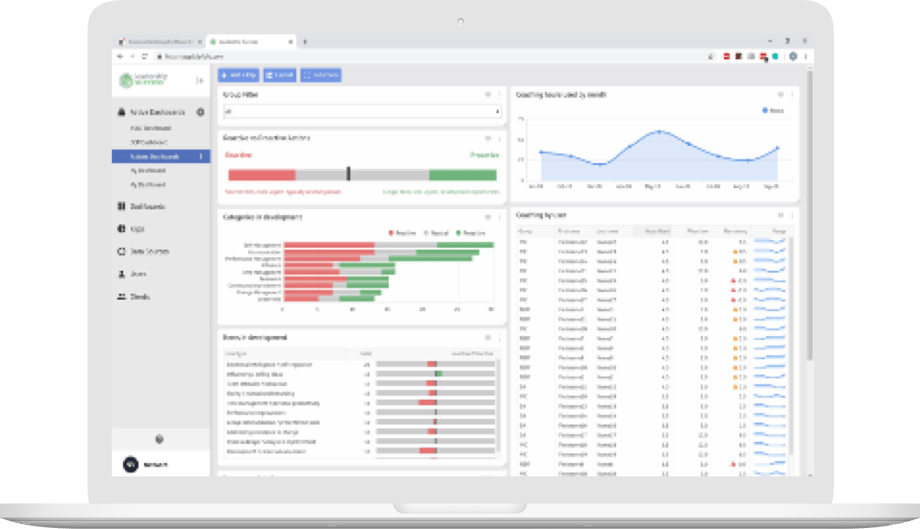Click the scrollbar of Items in development table
Viewport: 920px width, 529px height.
coord(498,405)
